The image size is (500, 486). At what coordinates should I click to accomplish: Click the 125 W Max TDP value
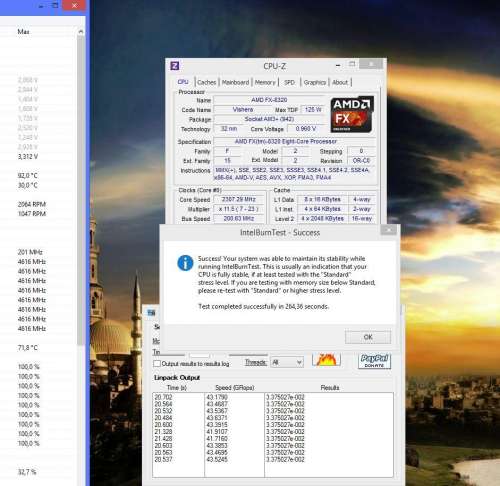point(313,109)
